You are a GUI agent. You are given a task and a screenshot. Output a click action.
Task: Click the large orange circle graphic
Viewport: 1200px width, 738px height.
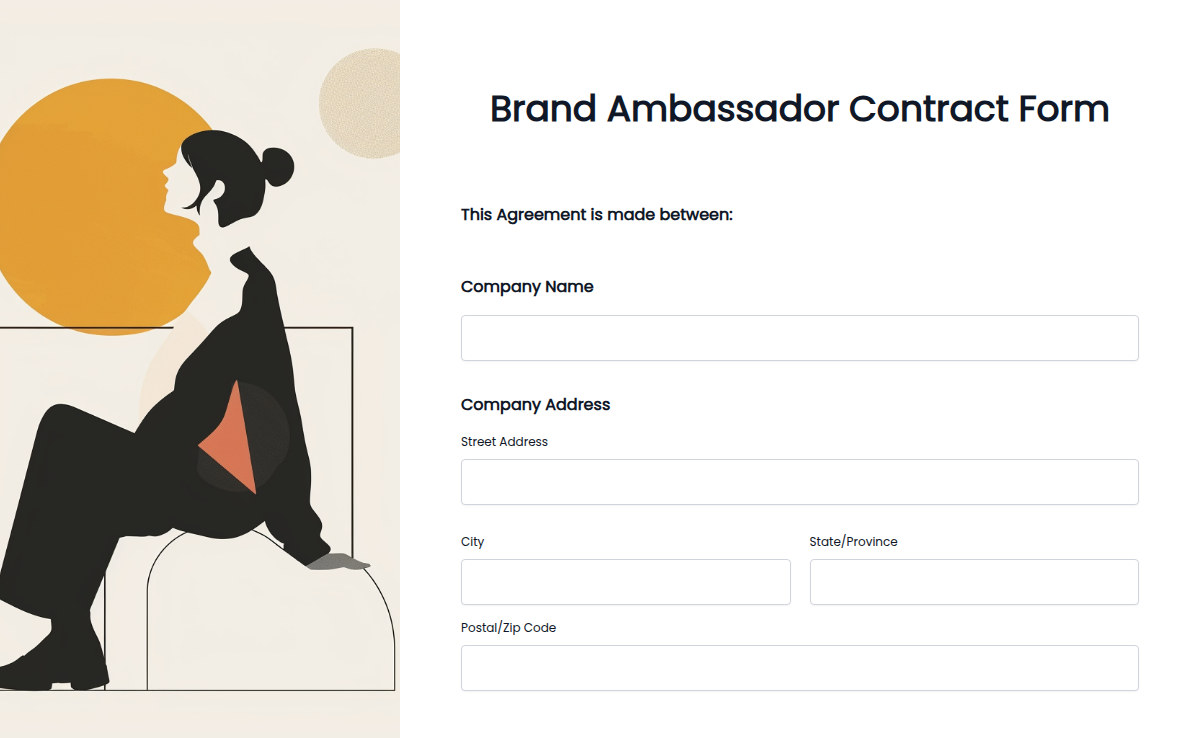(x=100, y=200)
